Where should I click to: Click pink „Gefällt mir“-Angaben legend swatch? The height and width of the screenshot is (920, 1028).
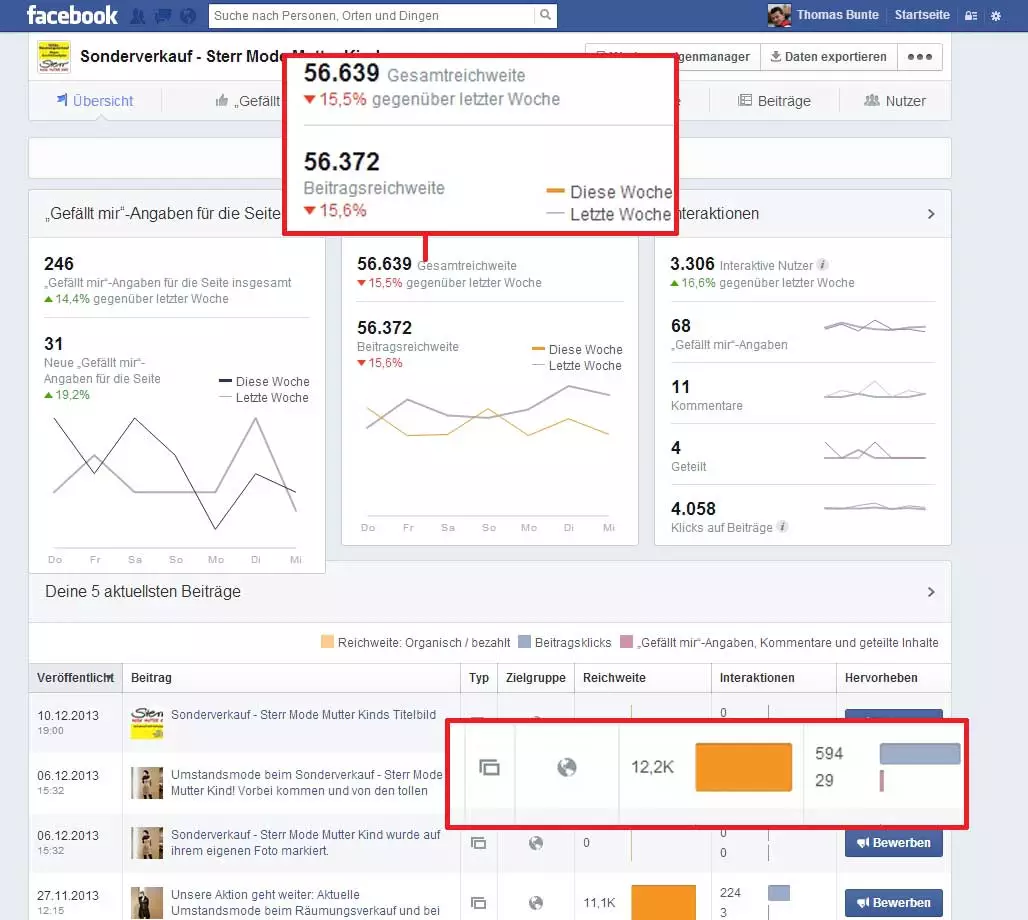tap(627, 641)
